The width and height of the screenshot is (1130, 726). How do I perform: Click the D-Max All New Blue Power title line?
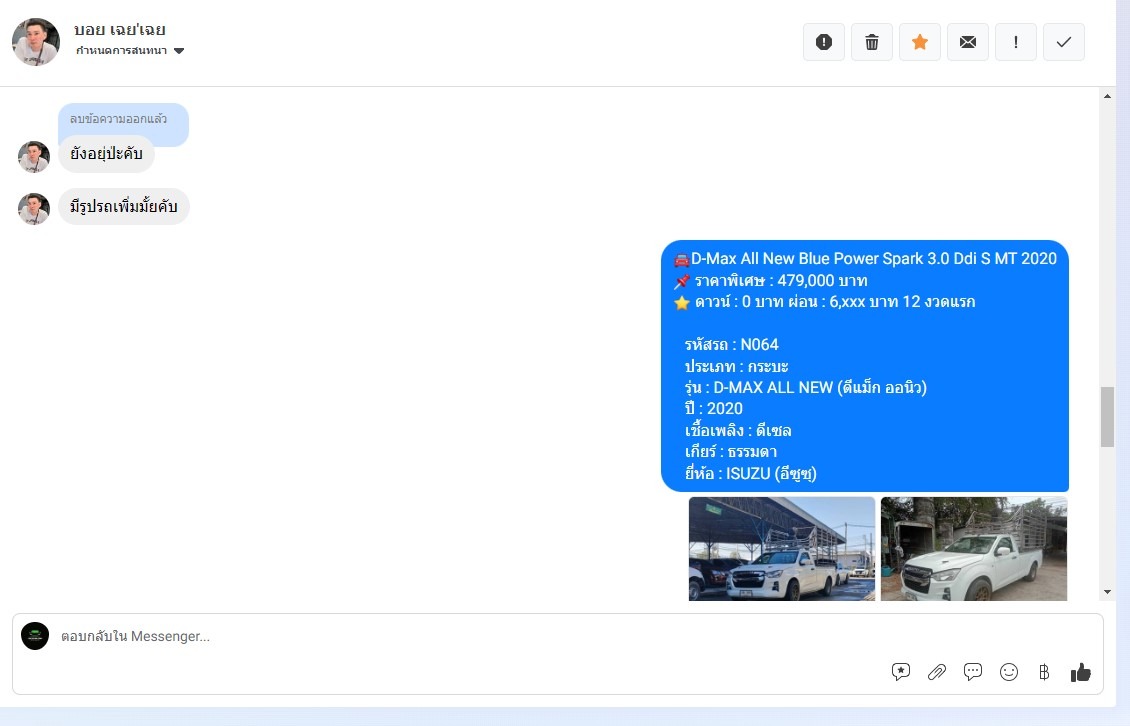[866, 259]
